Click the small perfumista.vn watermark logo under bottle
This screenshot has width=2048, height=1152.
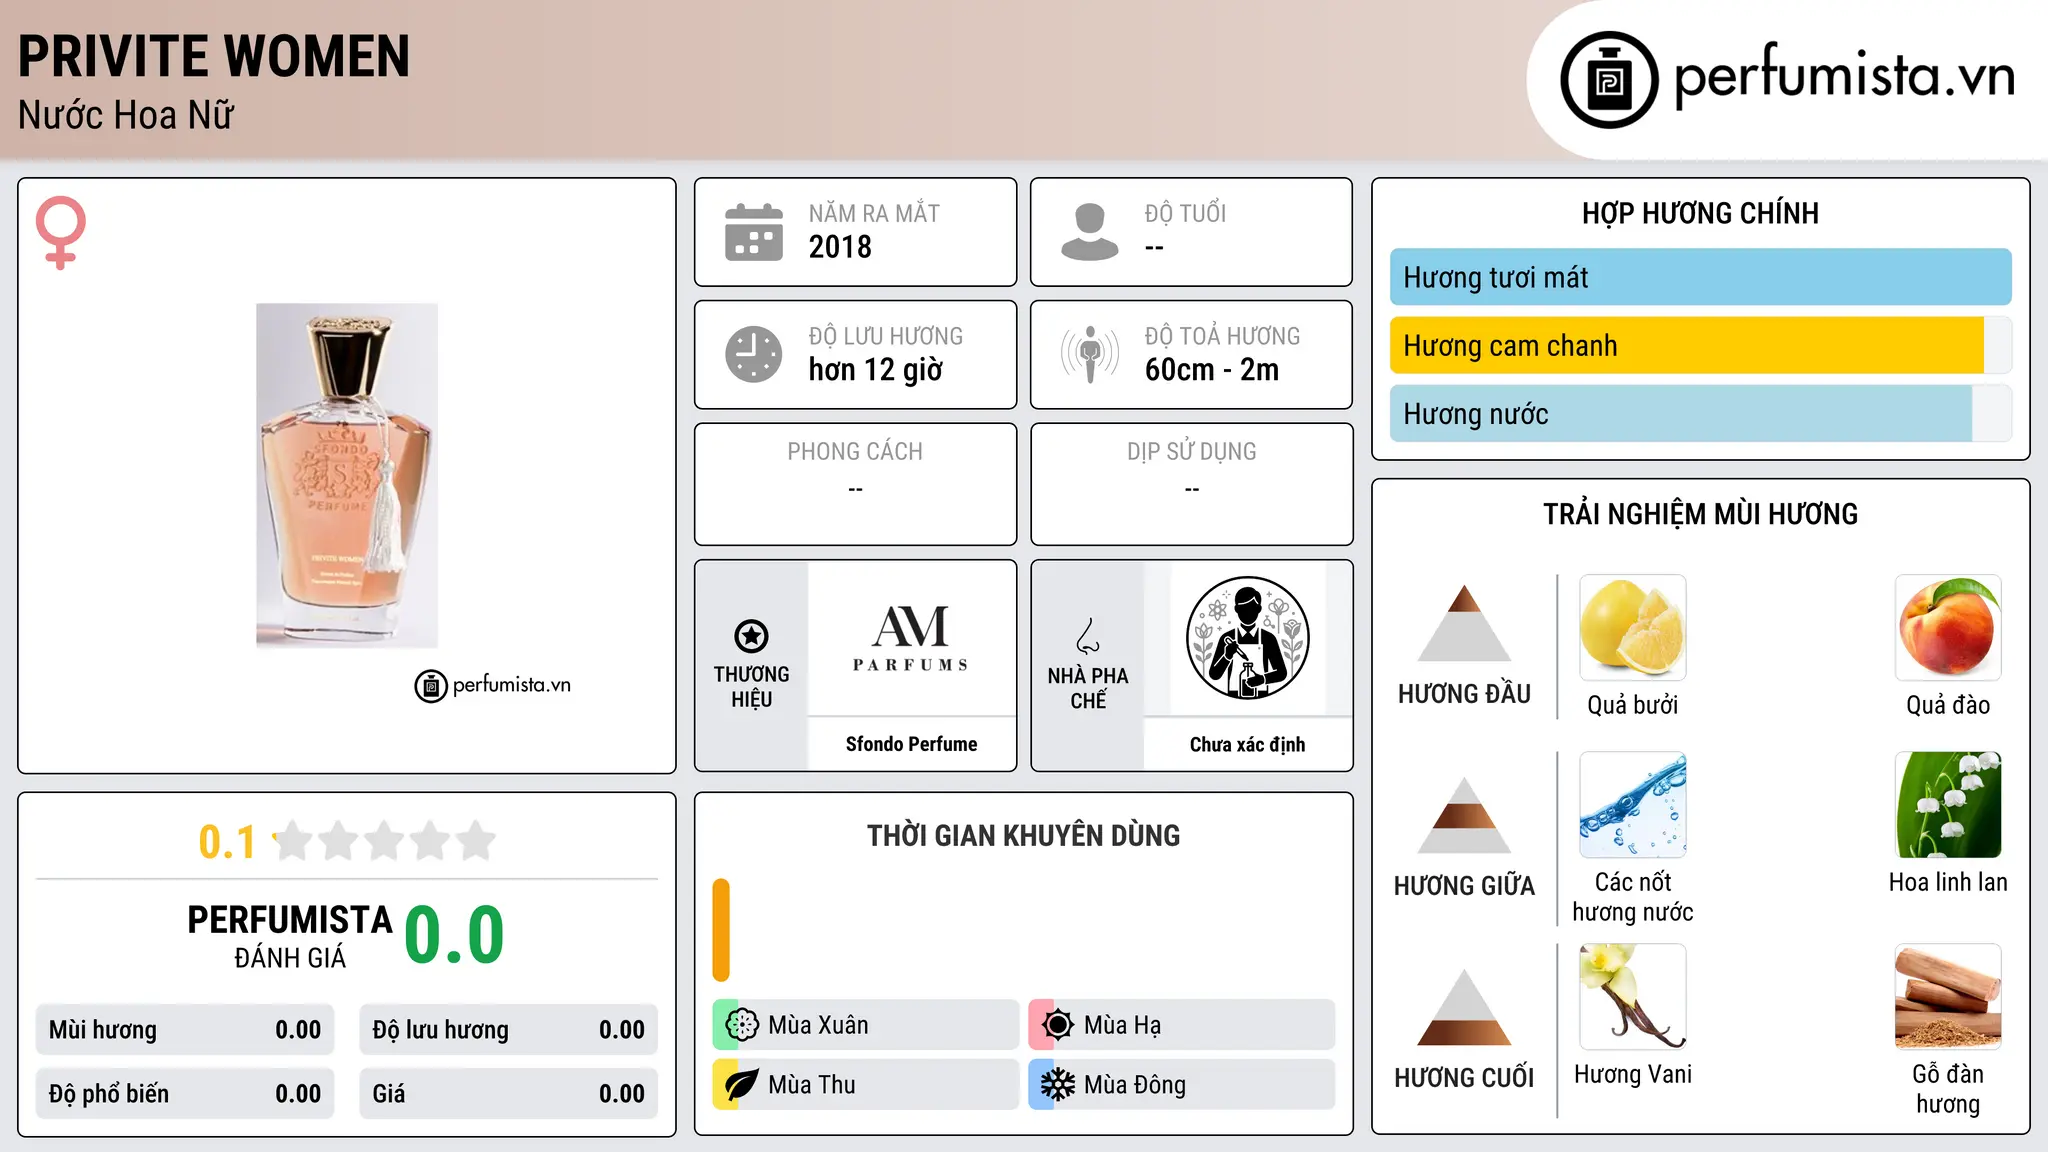click(x=493, y=686)
